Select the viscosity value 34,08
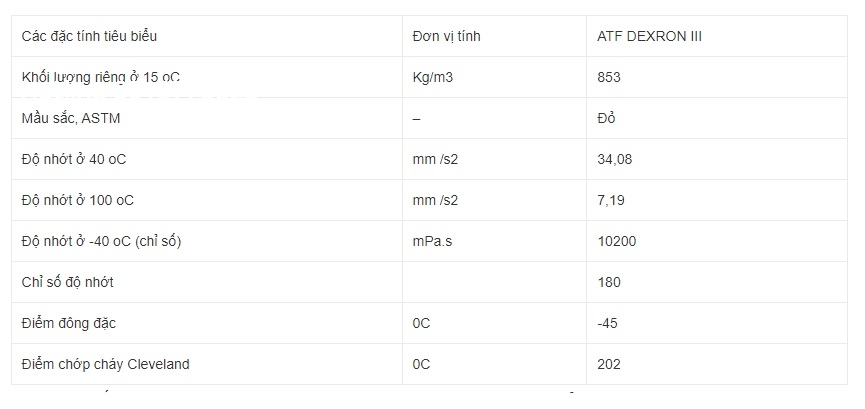 pos(615,159)
